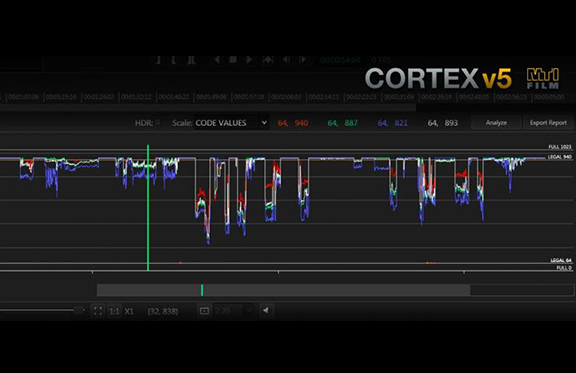Open the 2.39 aspect ratio dropdown
576x373 pixels.
click(234, 311)
